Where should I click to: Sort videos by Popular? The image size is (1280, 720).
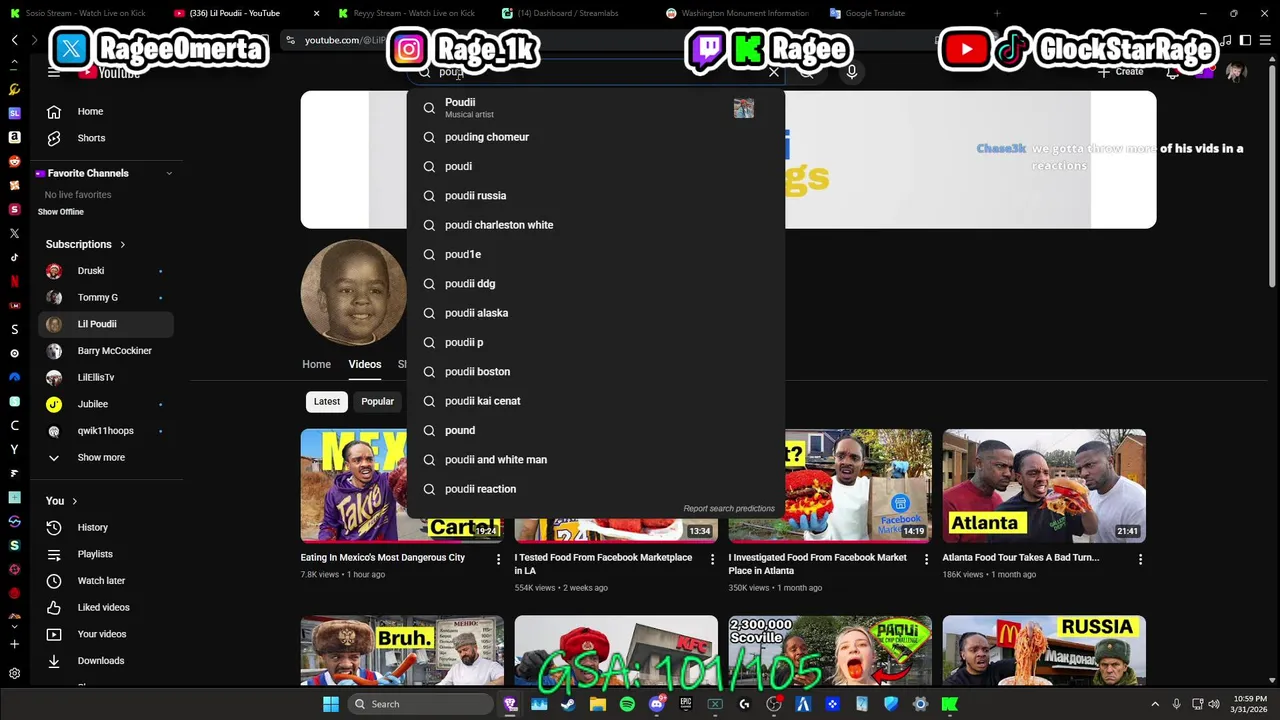tap(377, 401)
